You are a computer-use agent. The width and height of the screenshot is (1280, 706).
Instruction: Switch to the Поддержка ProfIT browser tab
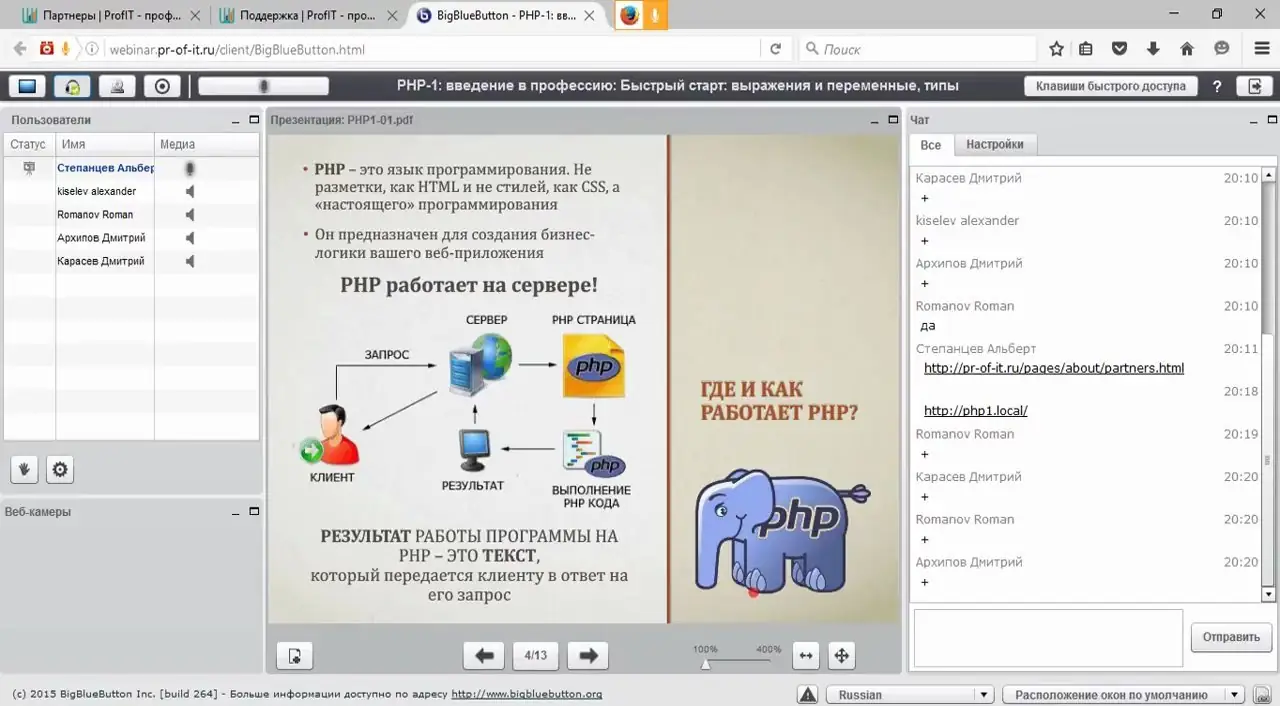(x=305, y=15)
